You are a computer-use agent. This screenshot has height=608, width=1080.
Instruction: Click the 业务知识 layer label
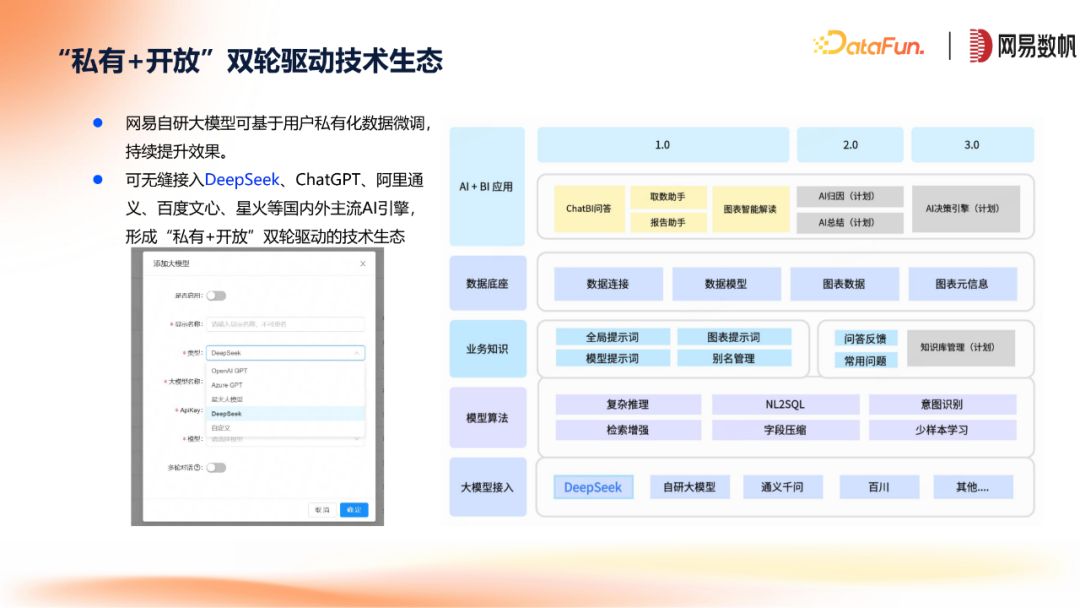point(487,348)
